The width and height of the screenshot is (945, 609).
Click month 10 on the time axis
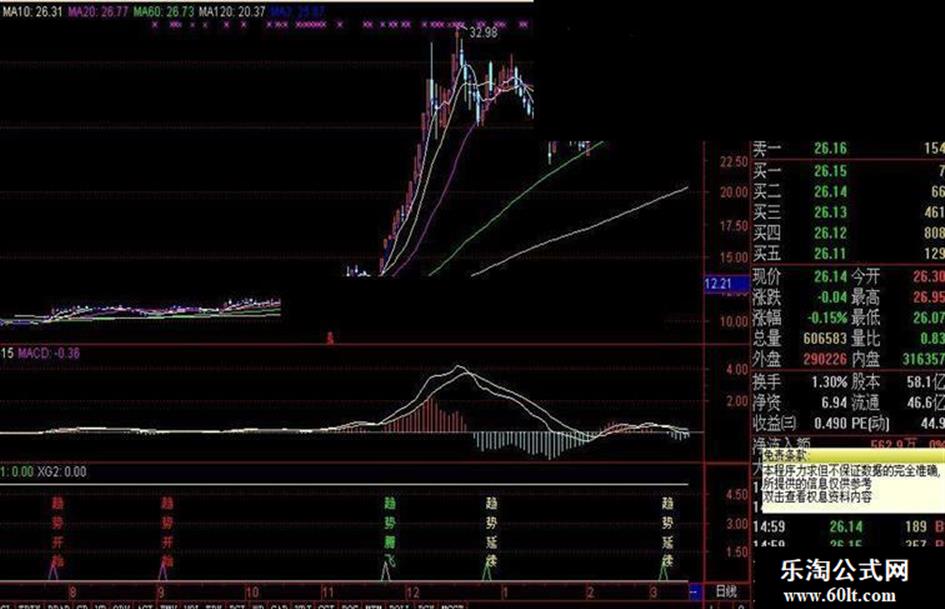(253, 592)
